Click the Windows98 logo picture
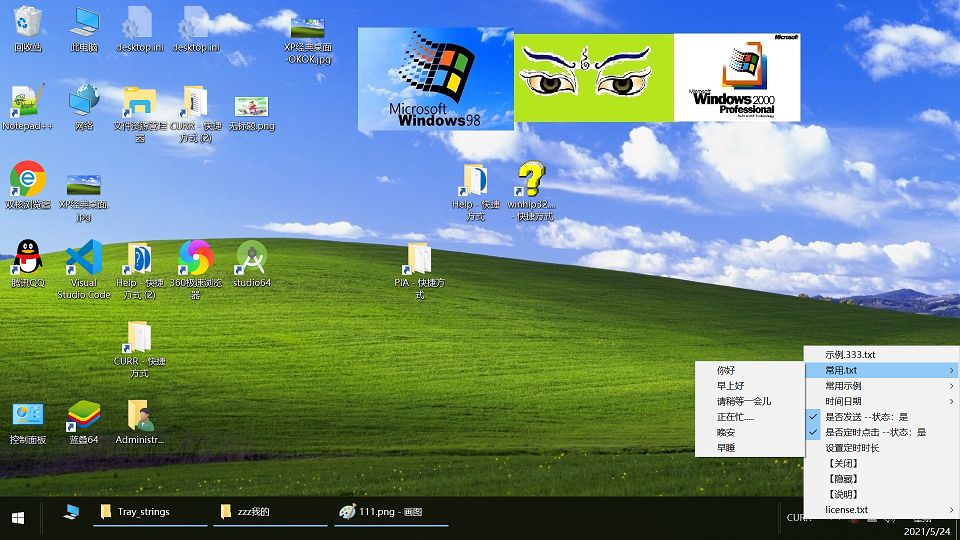Viewport: 960px width, 540px height. [436, 79]
